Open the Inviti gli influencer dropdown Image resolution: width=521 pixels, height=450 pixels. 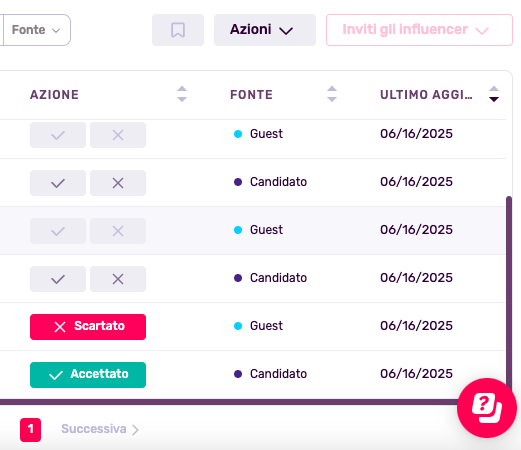(x=419, y=30)
